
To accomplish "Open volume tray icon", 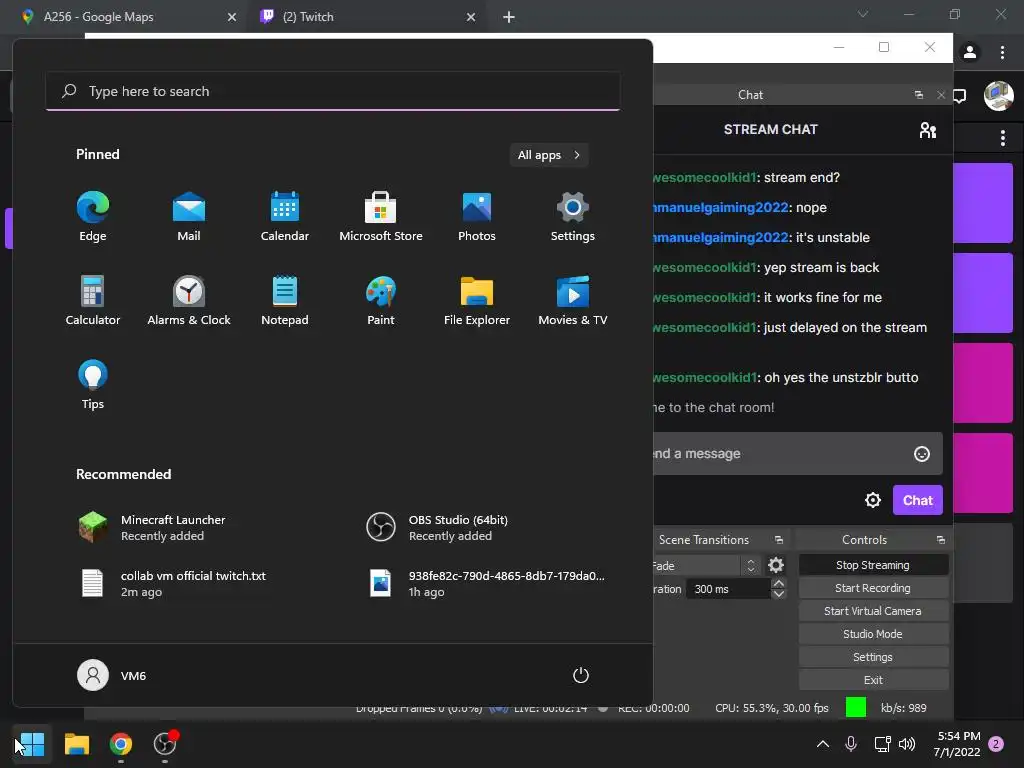I will (x=906, y=744).
